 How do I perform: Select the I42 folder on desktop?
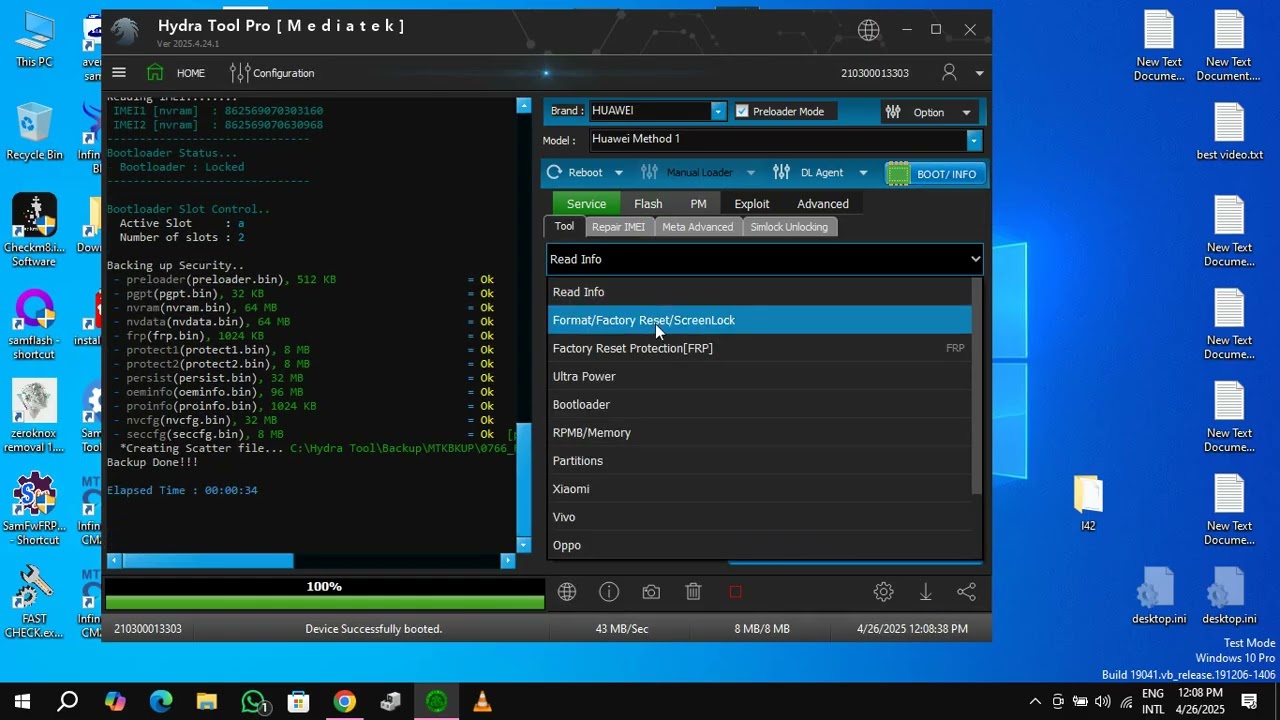point(1088,503)
